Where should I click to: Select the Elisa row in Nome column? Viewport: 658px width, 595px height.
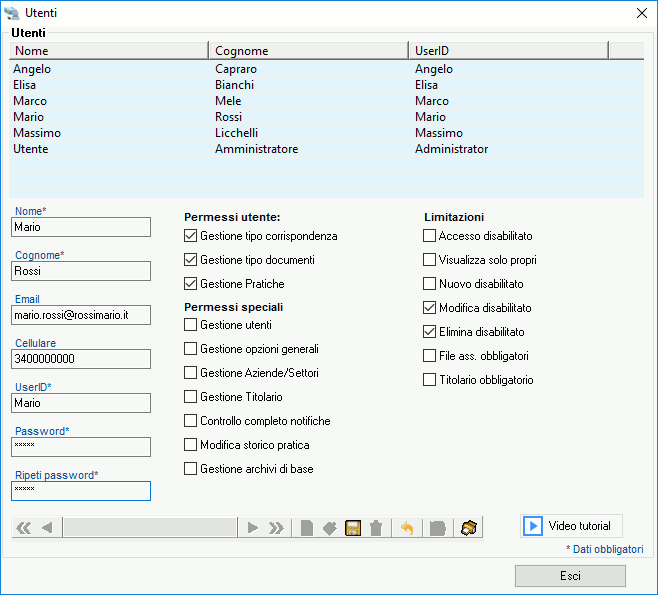(24, 85)
